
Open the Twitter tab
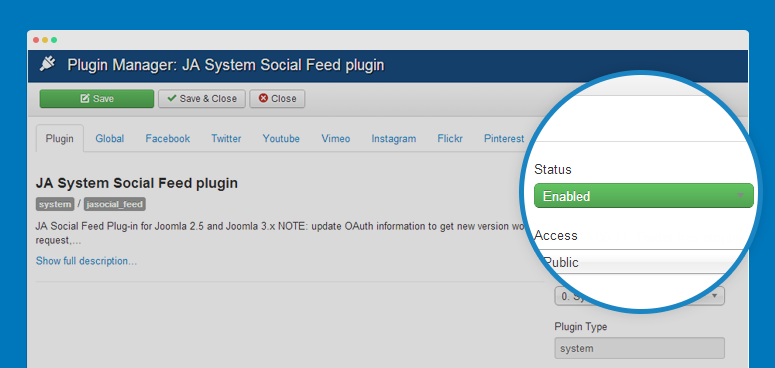coord(226,139)
